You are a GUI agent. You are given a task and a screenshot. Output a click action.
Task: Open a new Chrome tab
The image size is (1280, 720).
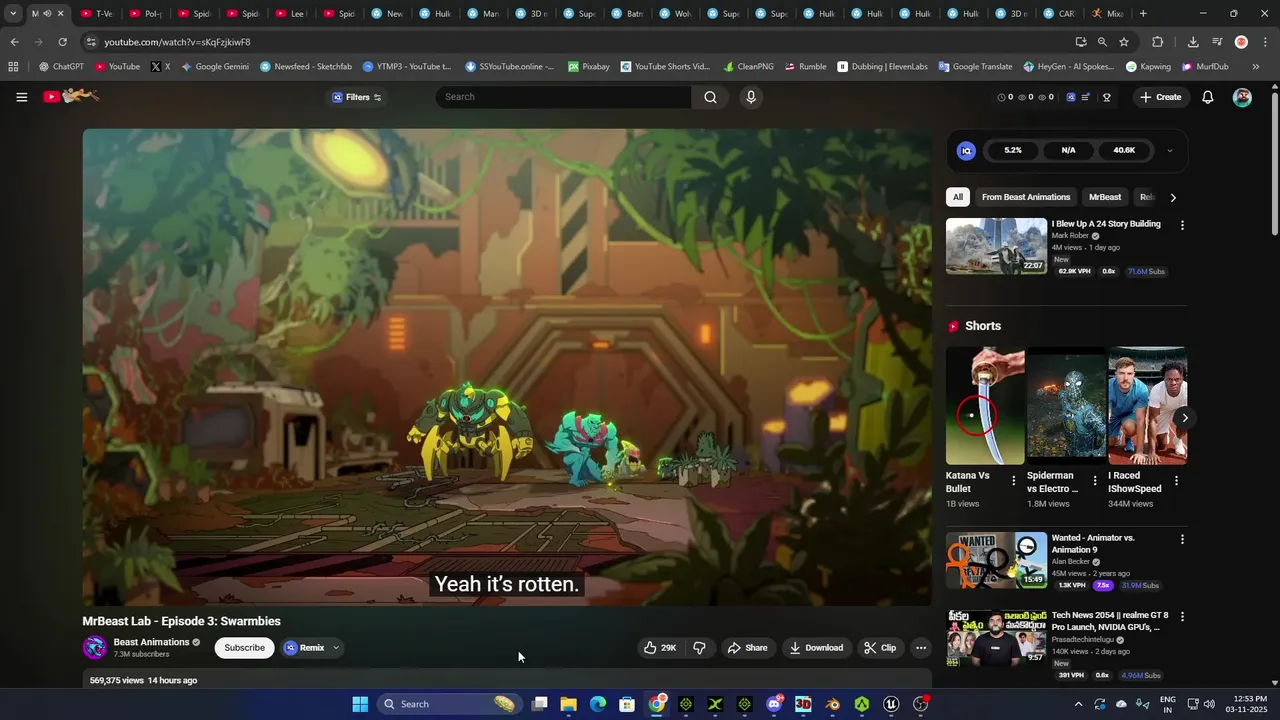coord(1143,14)
